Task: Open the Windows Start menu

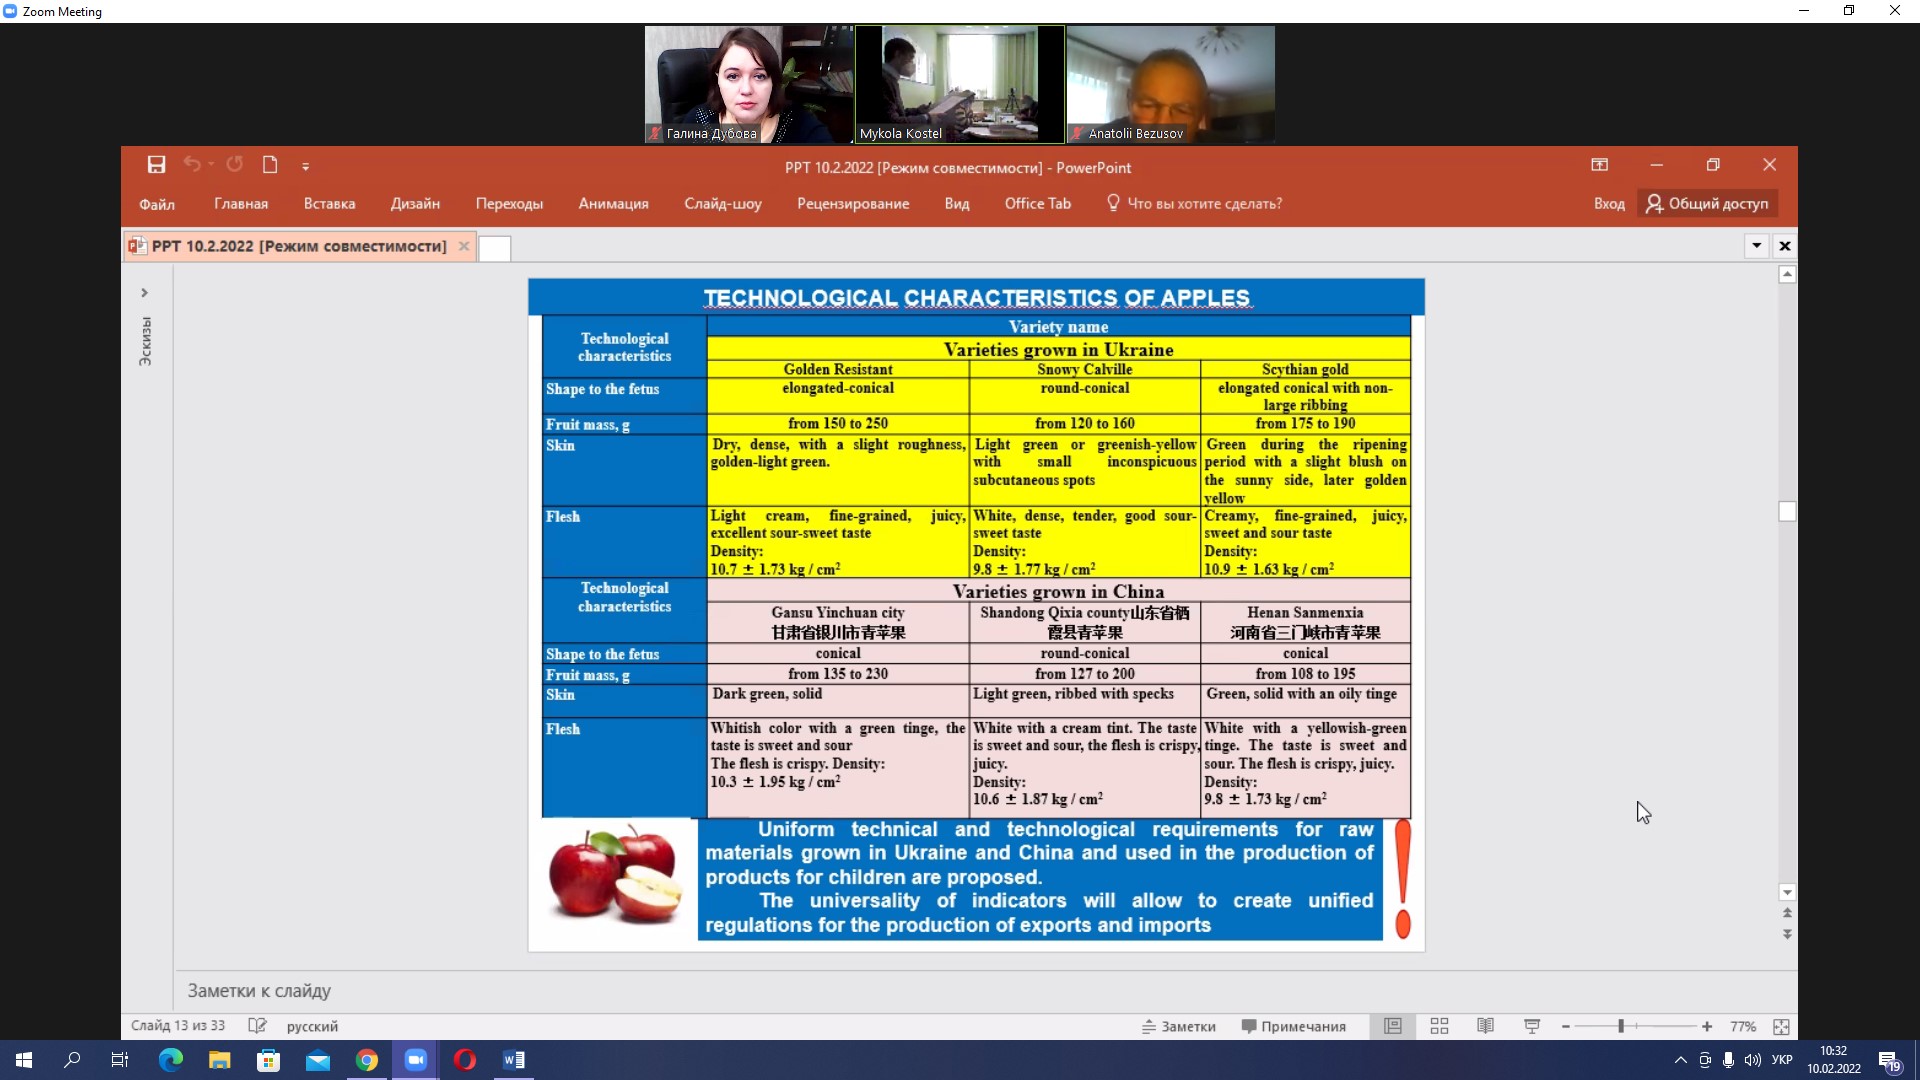Action: click(24, 1060)
